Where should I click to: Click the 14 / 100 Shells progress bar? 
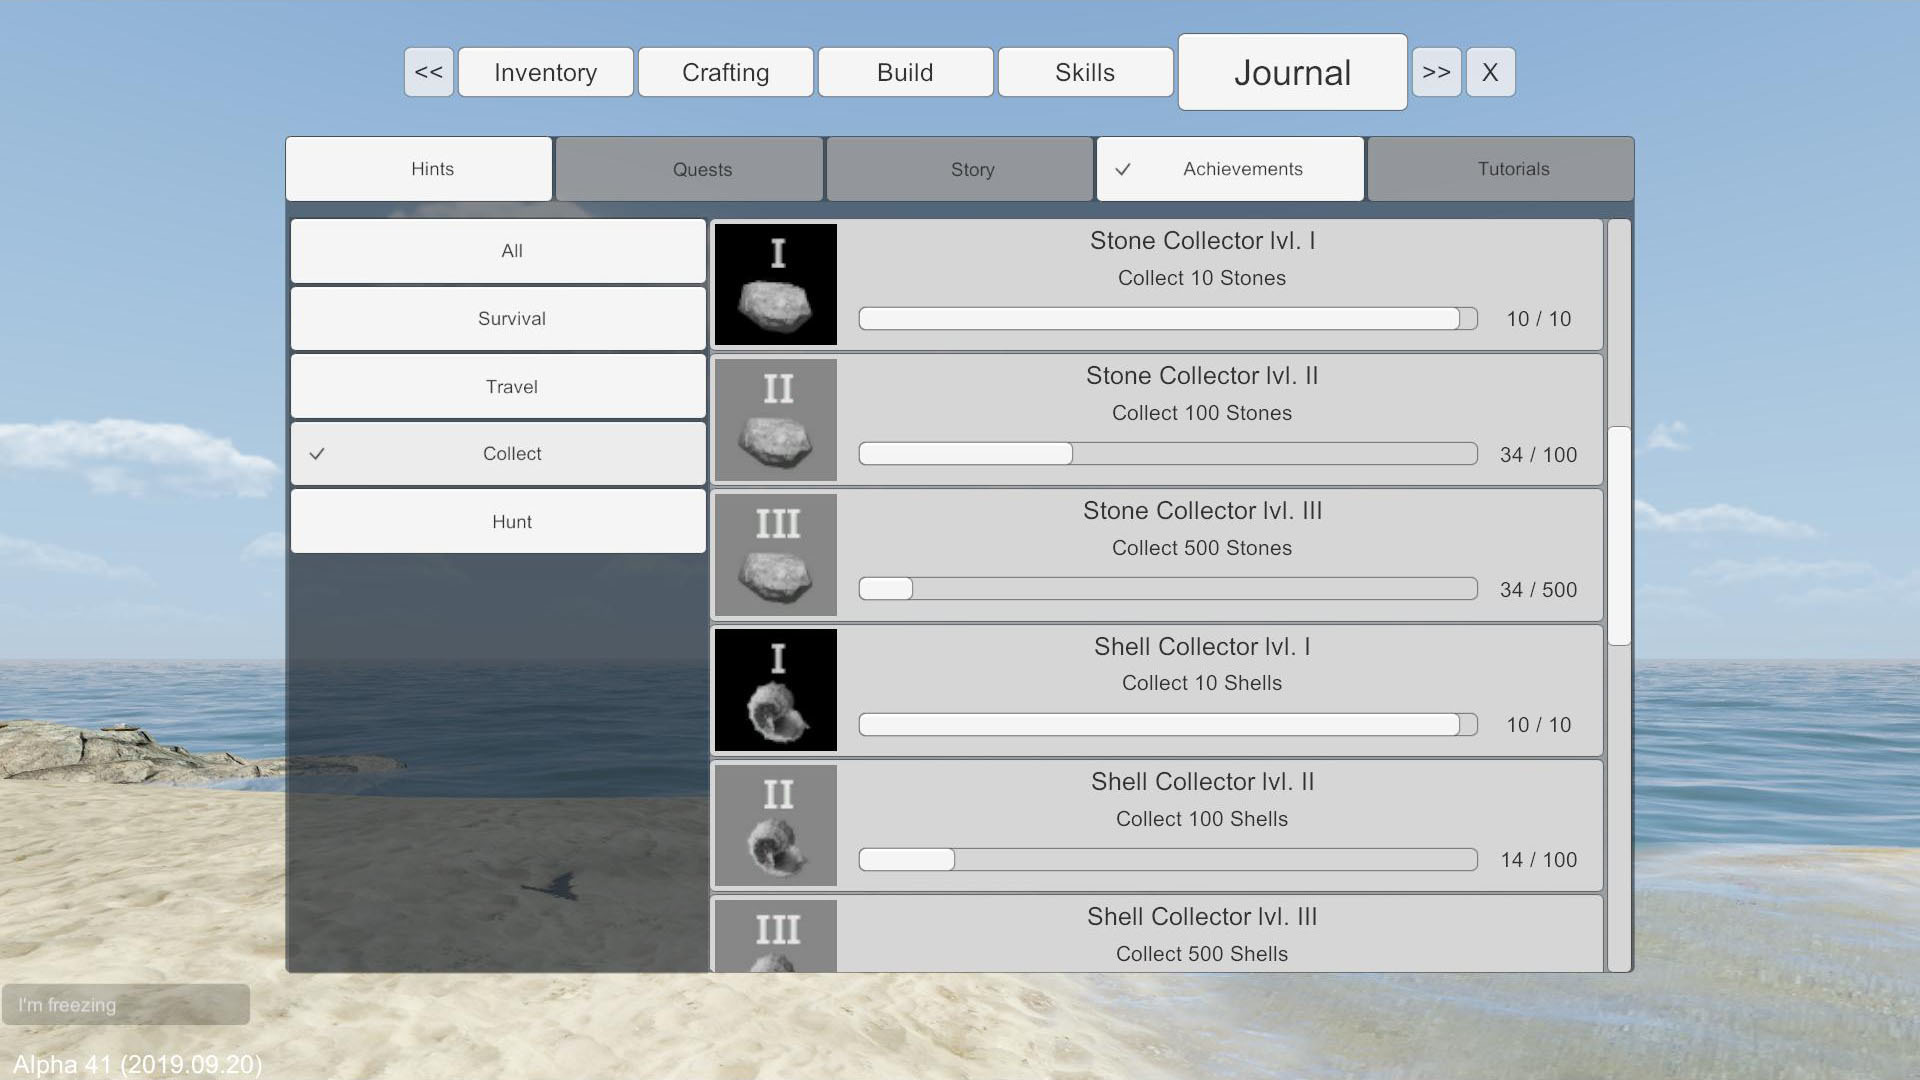click(1168, 860)
